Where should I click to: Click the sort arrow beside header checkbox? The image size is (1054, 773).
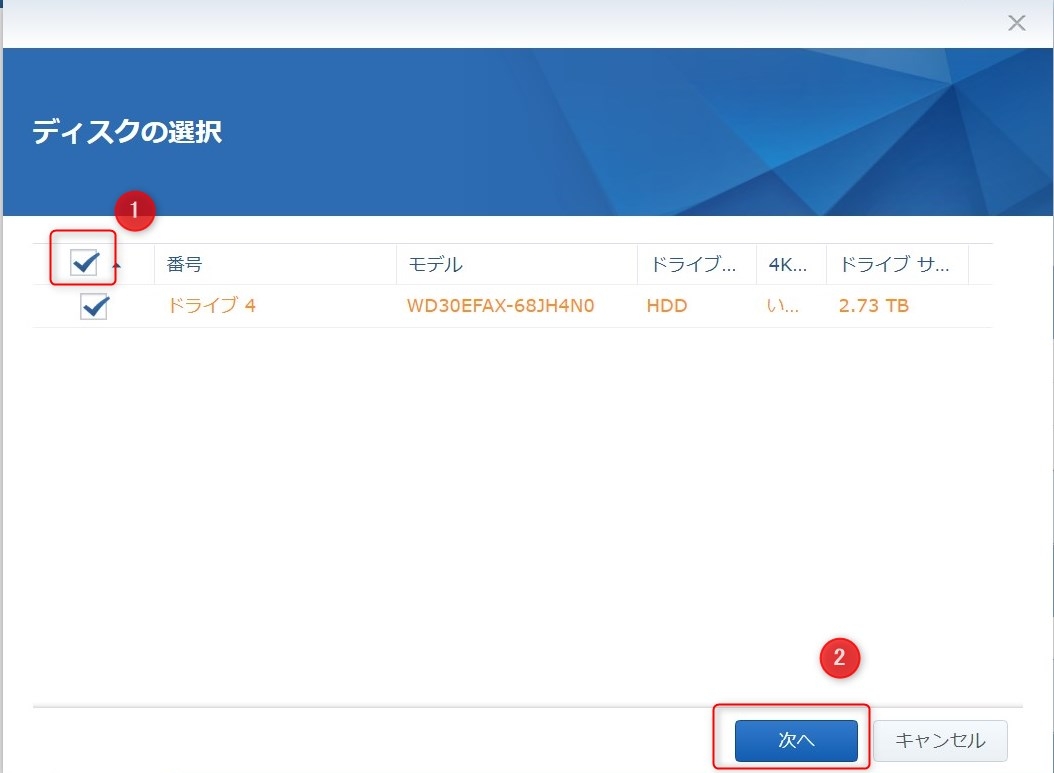pos(116,266)
